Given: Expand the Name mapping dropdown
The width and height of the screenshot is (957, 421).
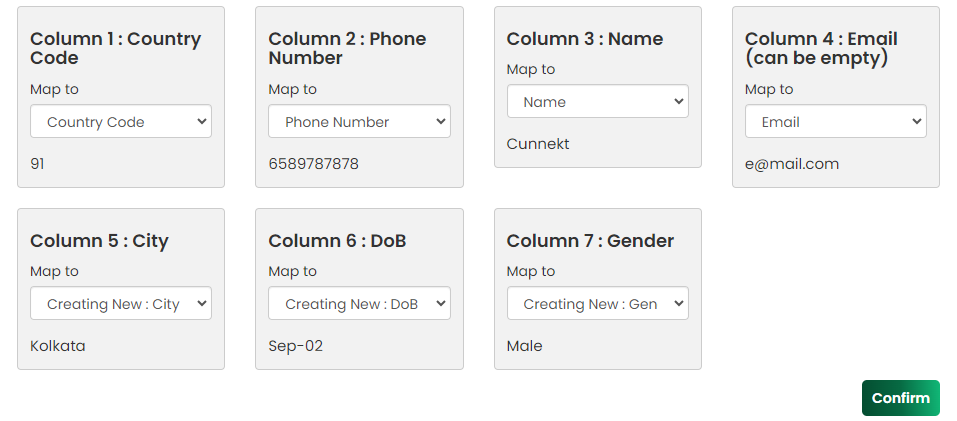Looking at the screenshot, I should 598,101.
